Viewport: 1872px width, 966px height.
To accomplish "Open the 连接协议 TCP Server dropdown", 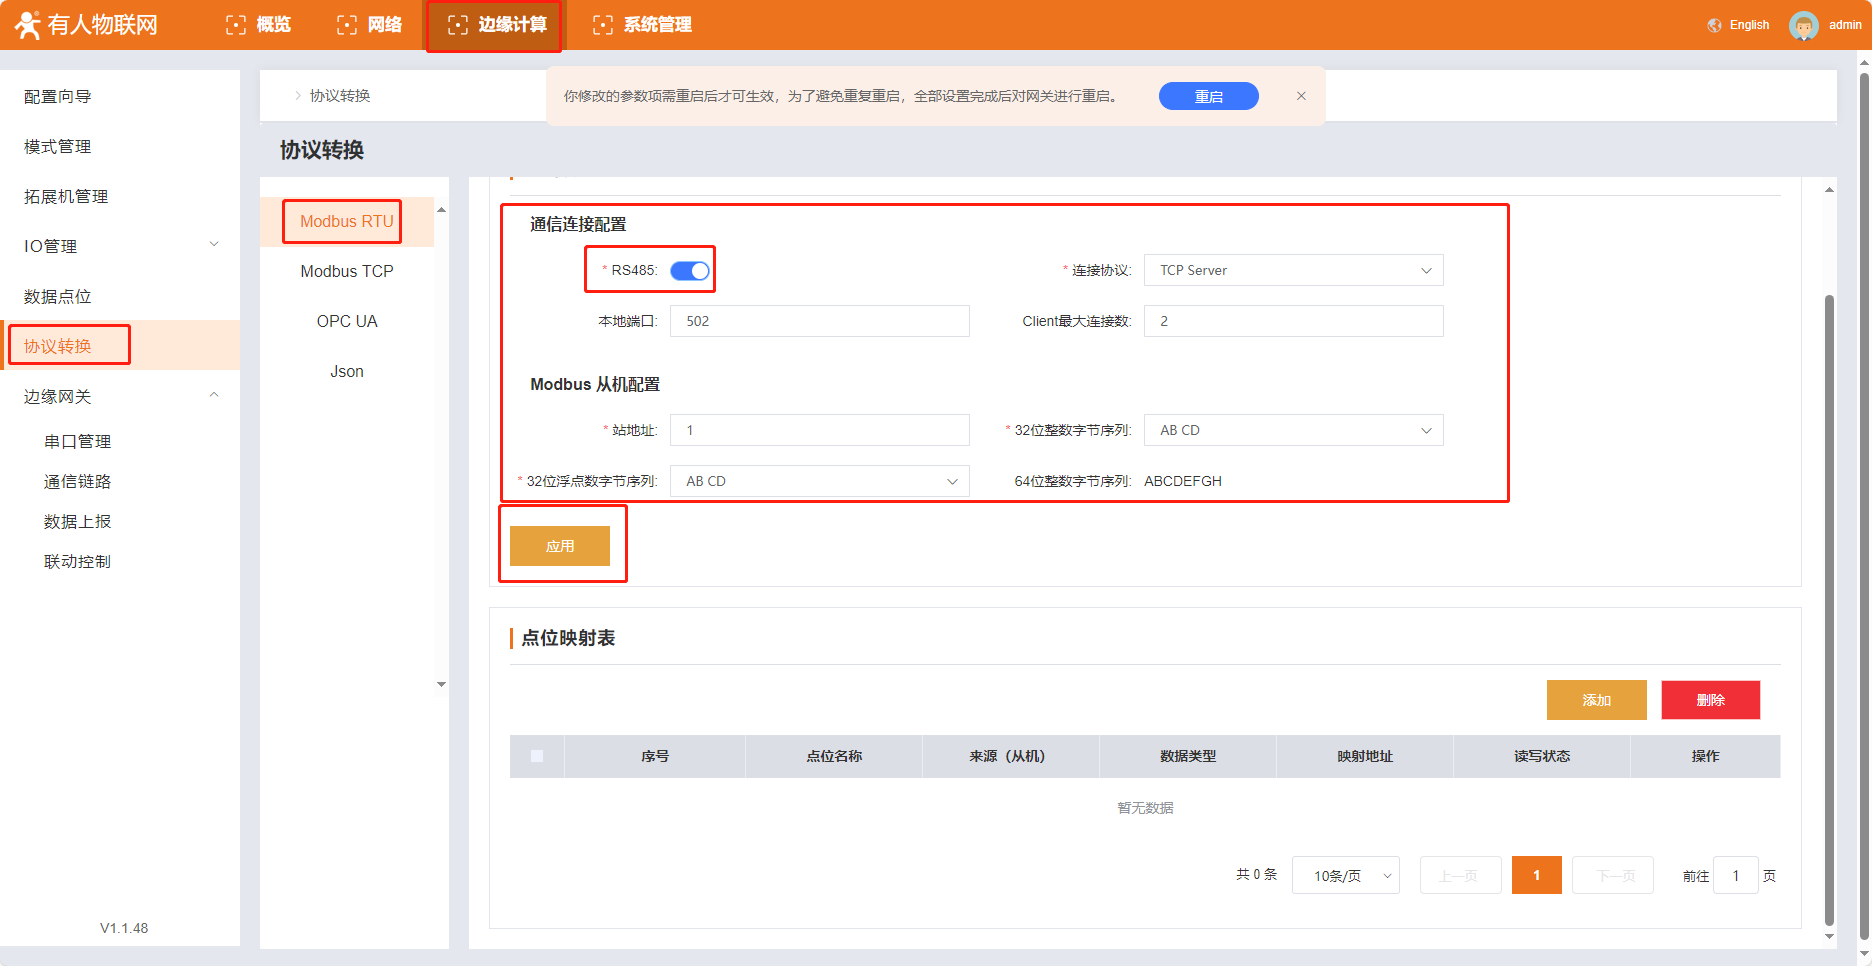I will [x=1293, y=271].
